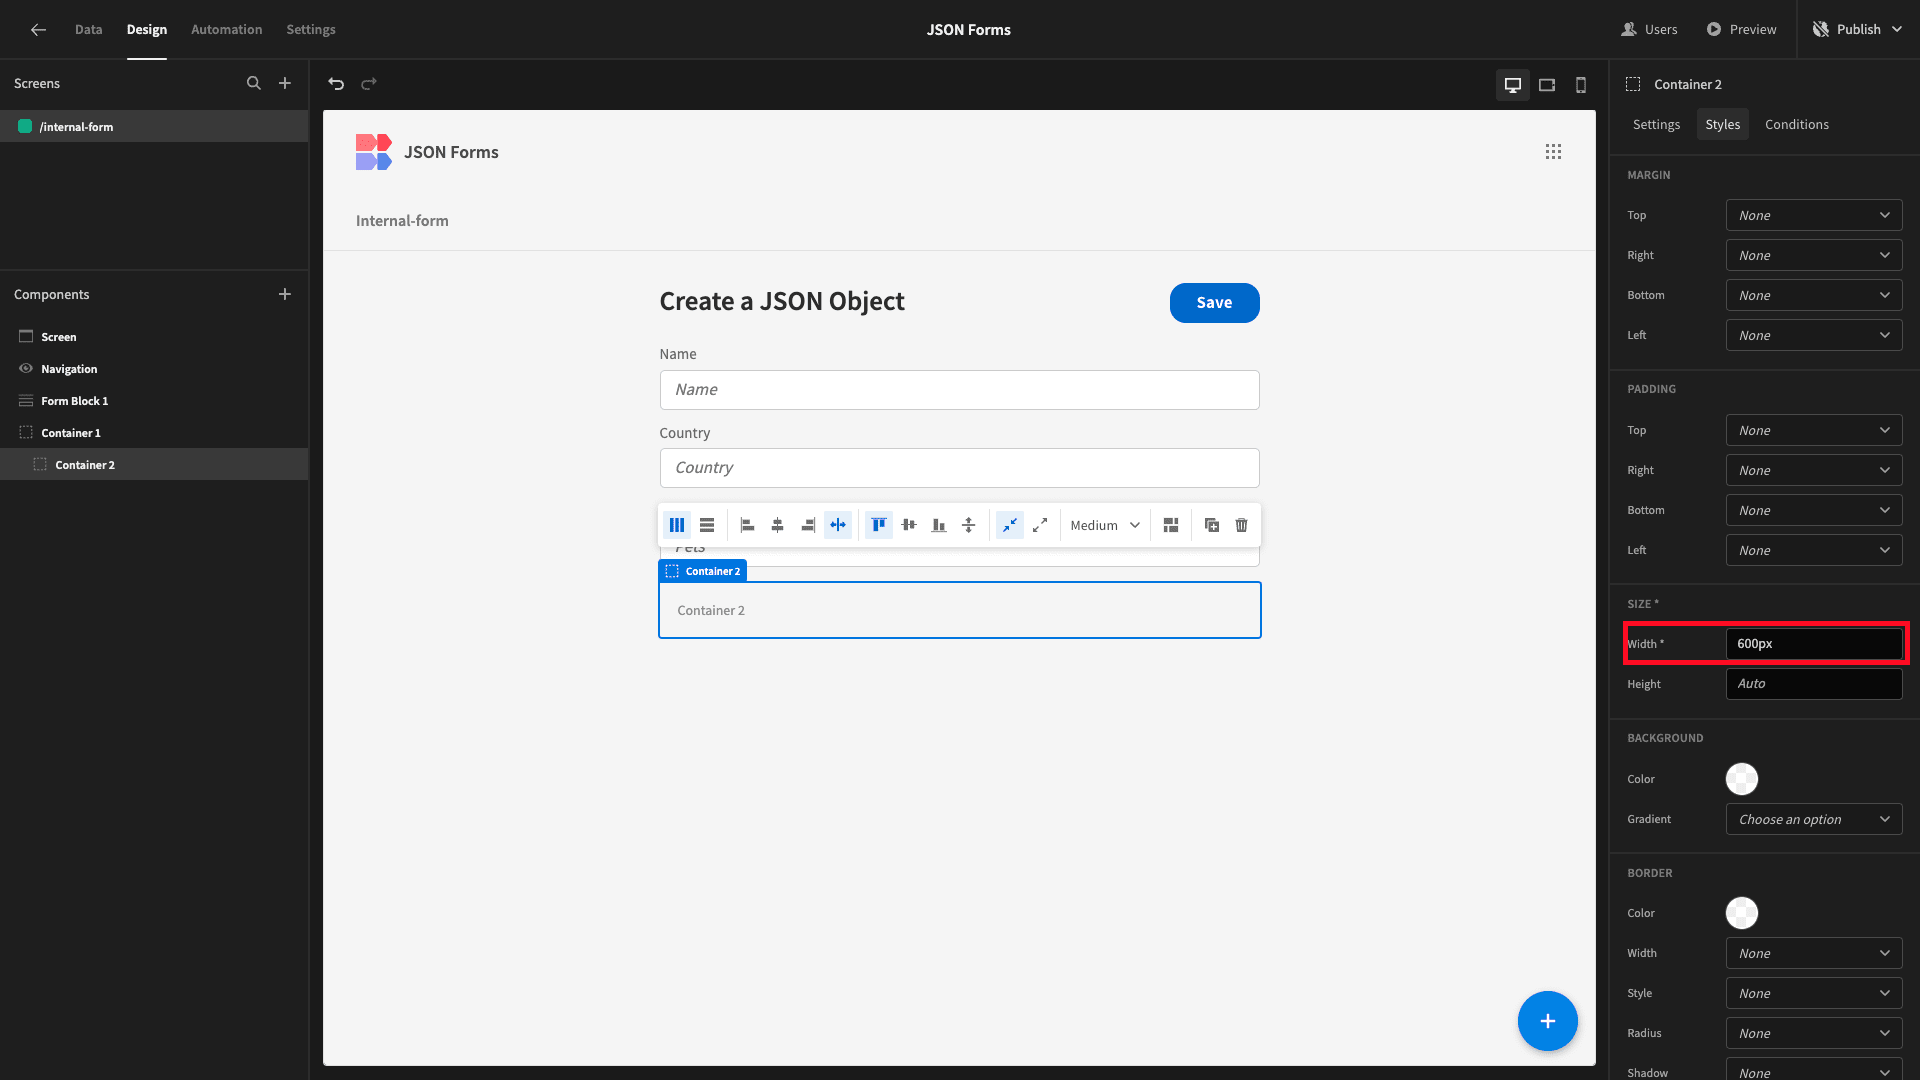Viewport: 1920px width, 1080px height.
Task: Select the delete (trash) icon in toolbar
Action: [1241, 525]
